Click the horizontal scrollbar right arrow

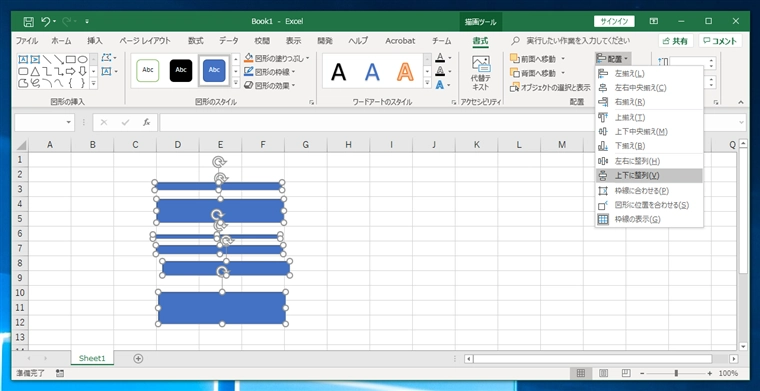(x=733, y=359)
